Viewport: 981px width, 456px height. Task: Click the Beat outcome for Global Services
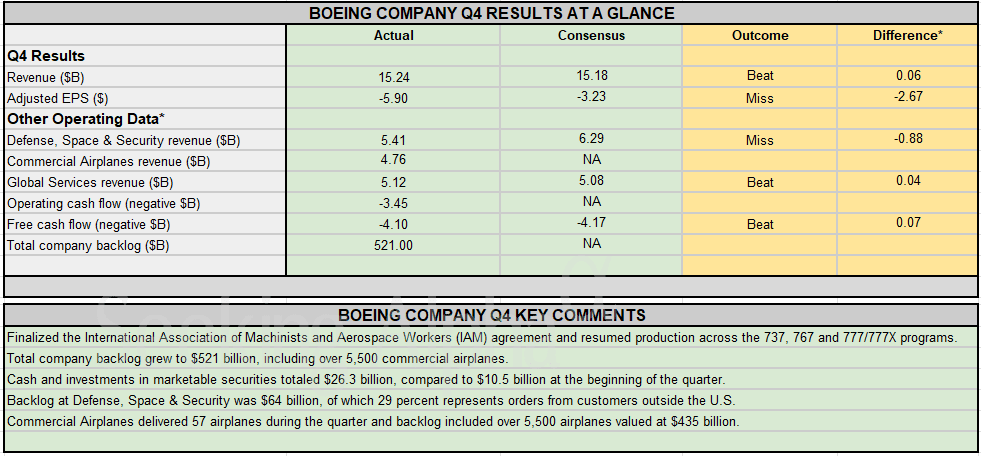tap(760, 182)
